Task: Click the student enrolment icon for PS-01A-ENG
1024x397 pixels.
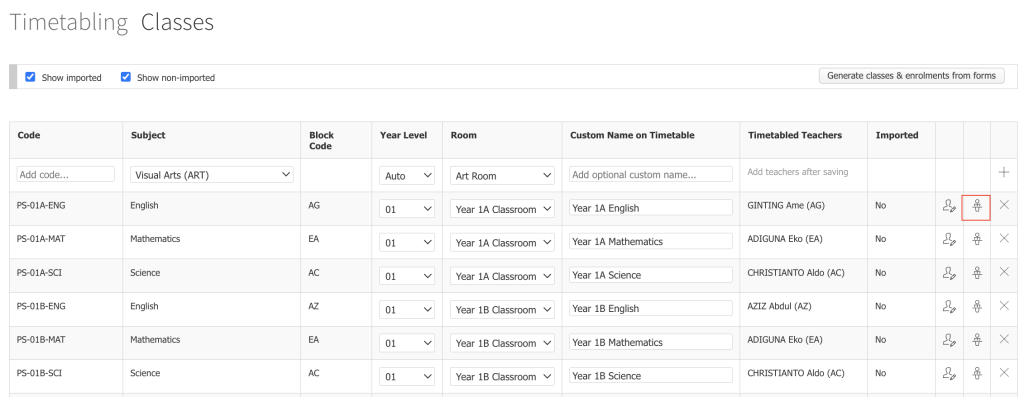Action: coord(976,206)
